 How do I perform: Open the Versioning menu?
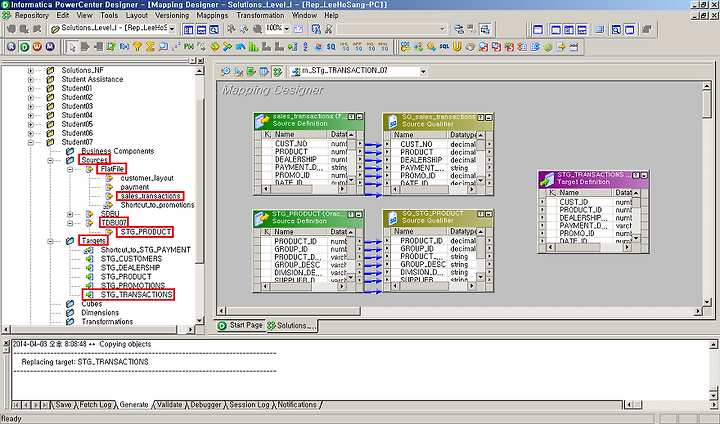click(x=172, y=15)
